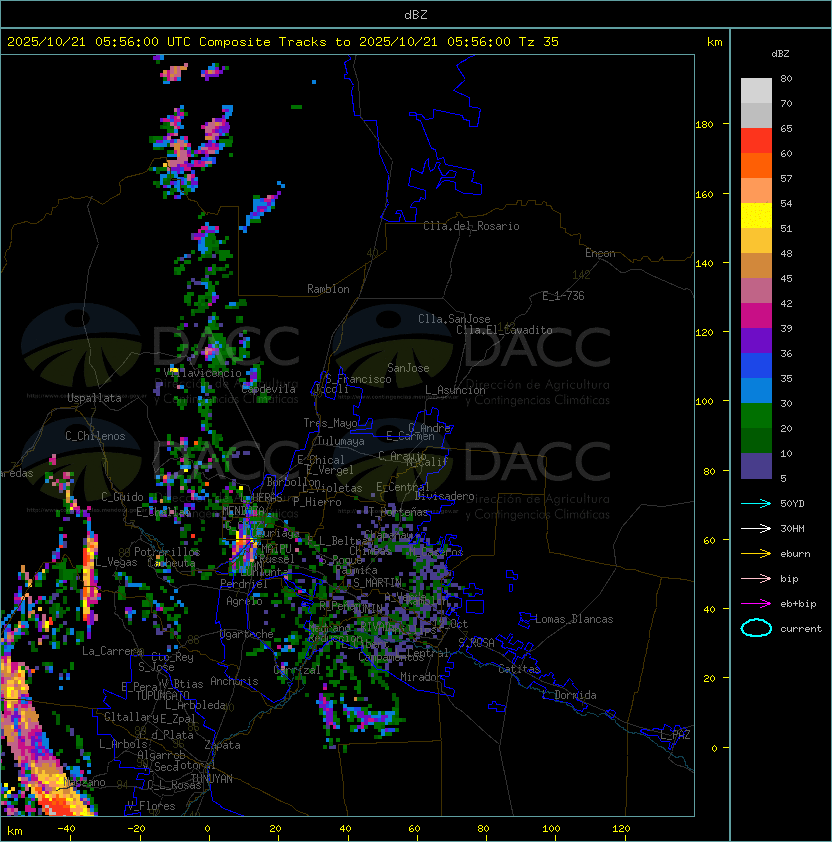Click the 50YD cyan arrow legend icon
Viewport: 832px width, 842px height.
756,504
